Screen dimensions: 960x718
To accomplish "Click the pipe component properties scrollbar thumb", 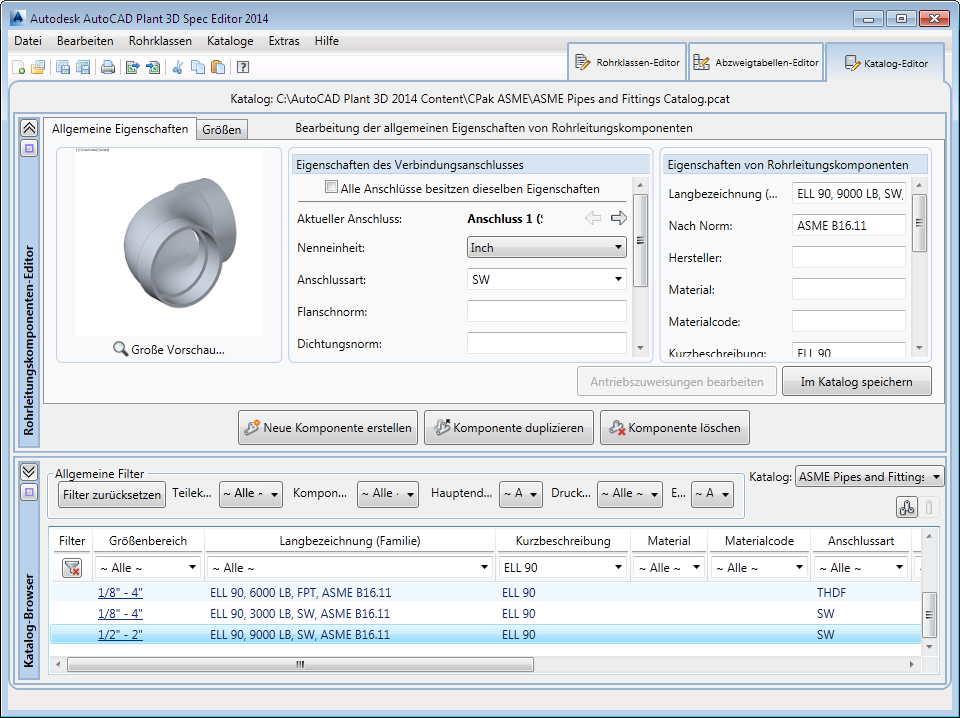I will coord(919,223).
